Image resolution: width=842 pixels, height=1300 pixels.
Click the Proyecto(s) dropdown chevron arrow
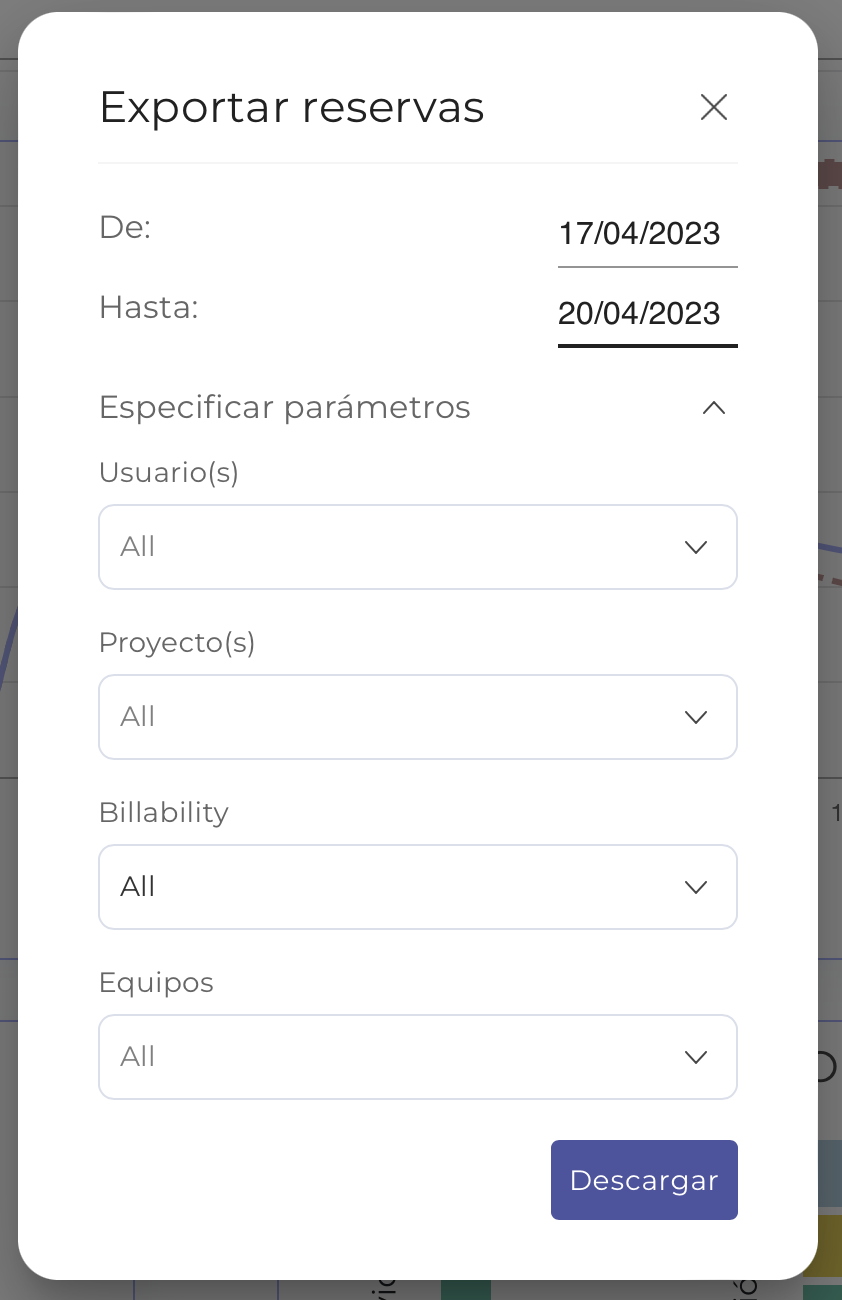pos(696,717)
